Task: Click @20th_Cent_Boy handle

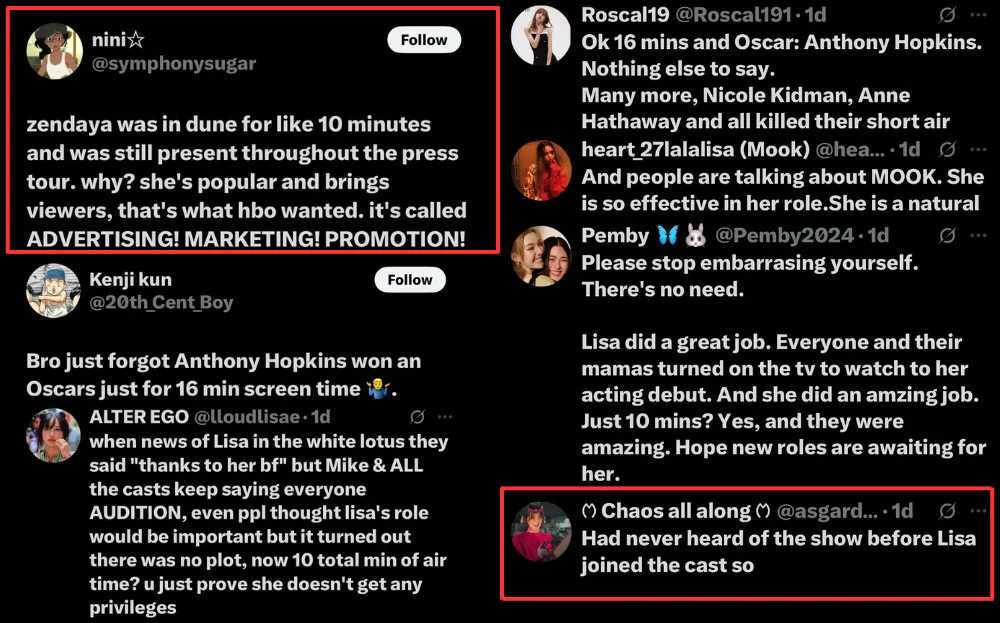Action: click(161, 302)
